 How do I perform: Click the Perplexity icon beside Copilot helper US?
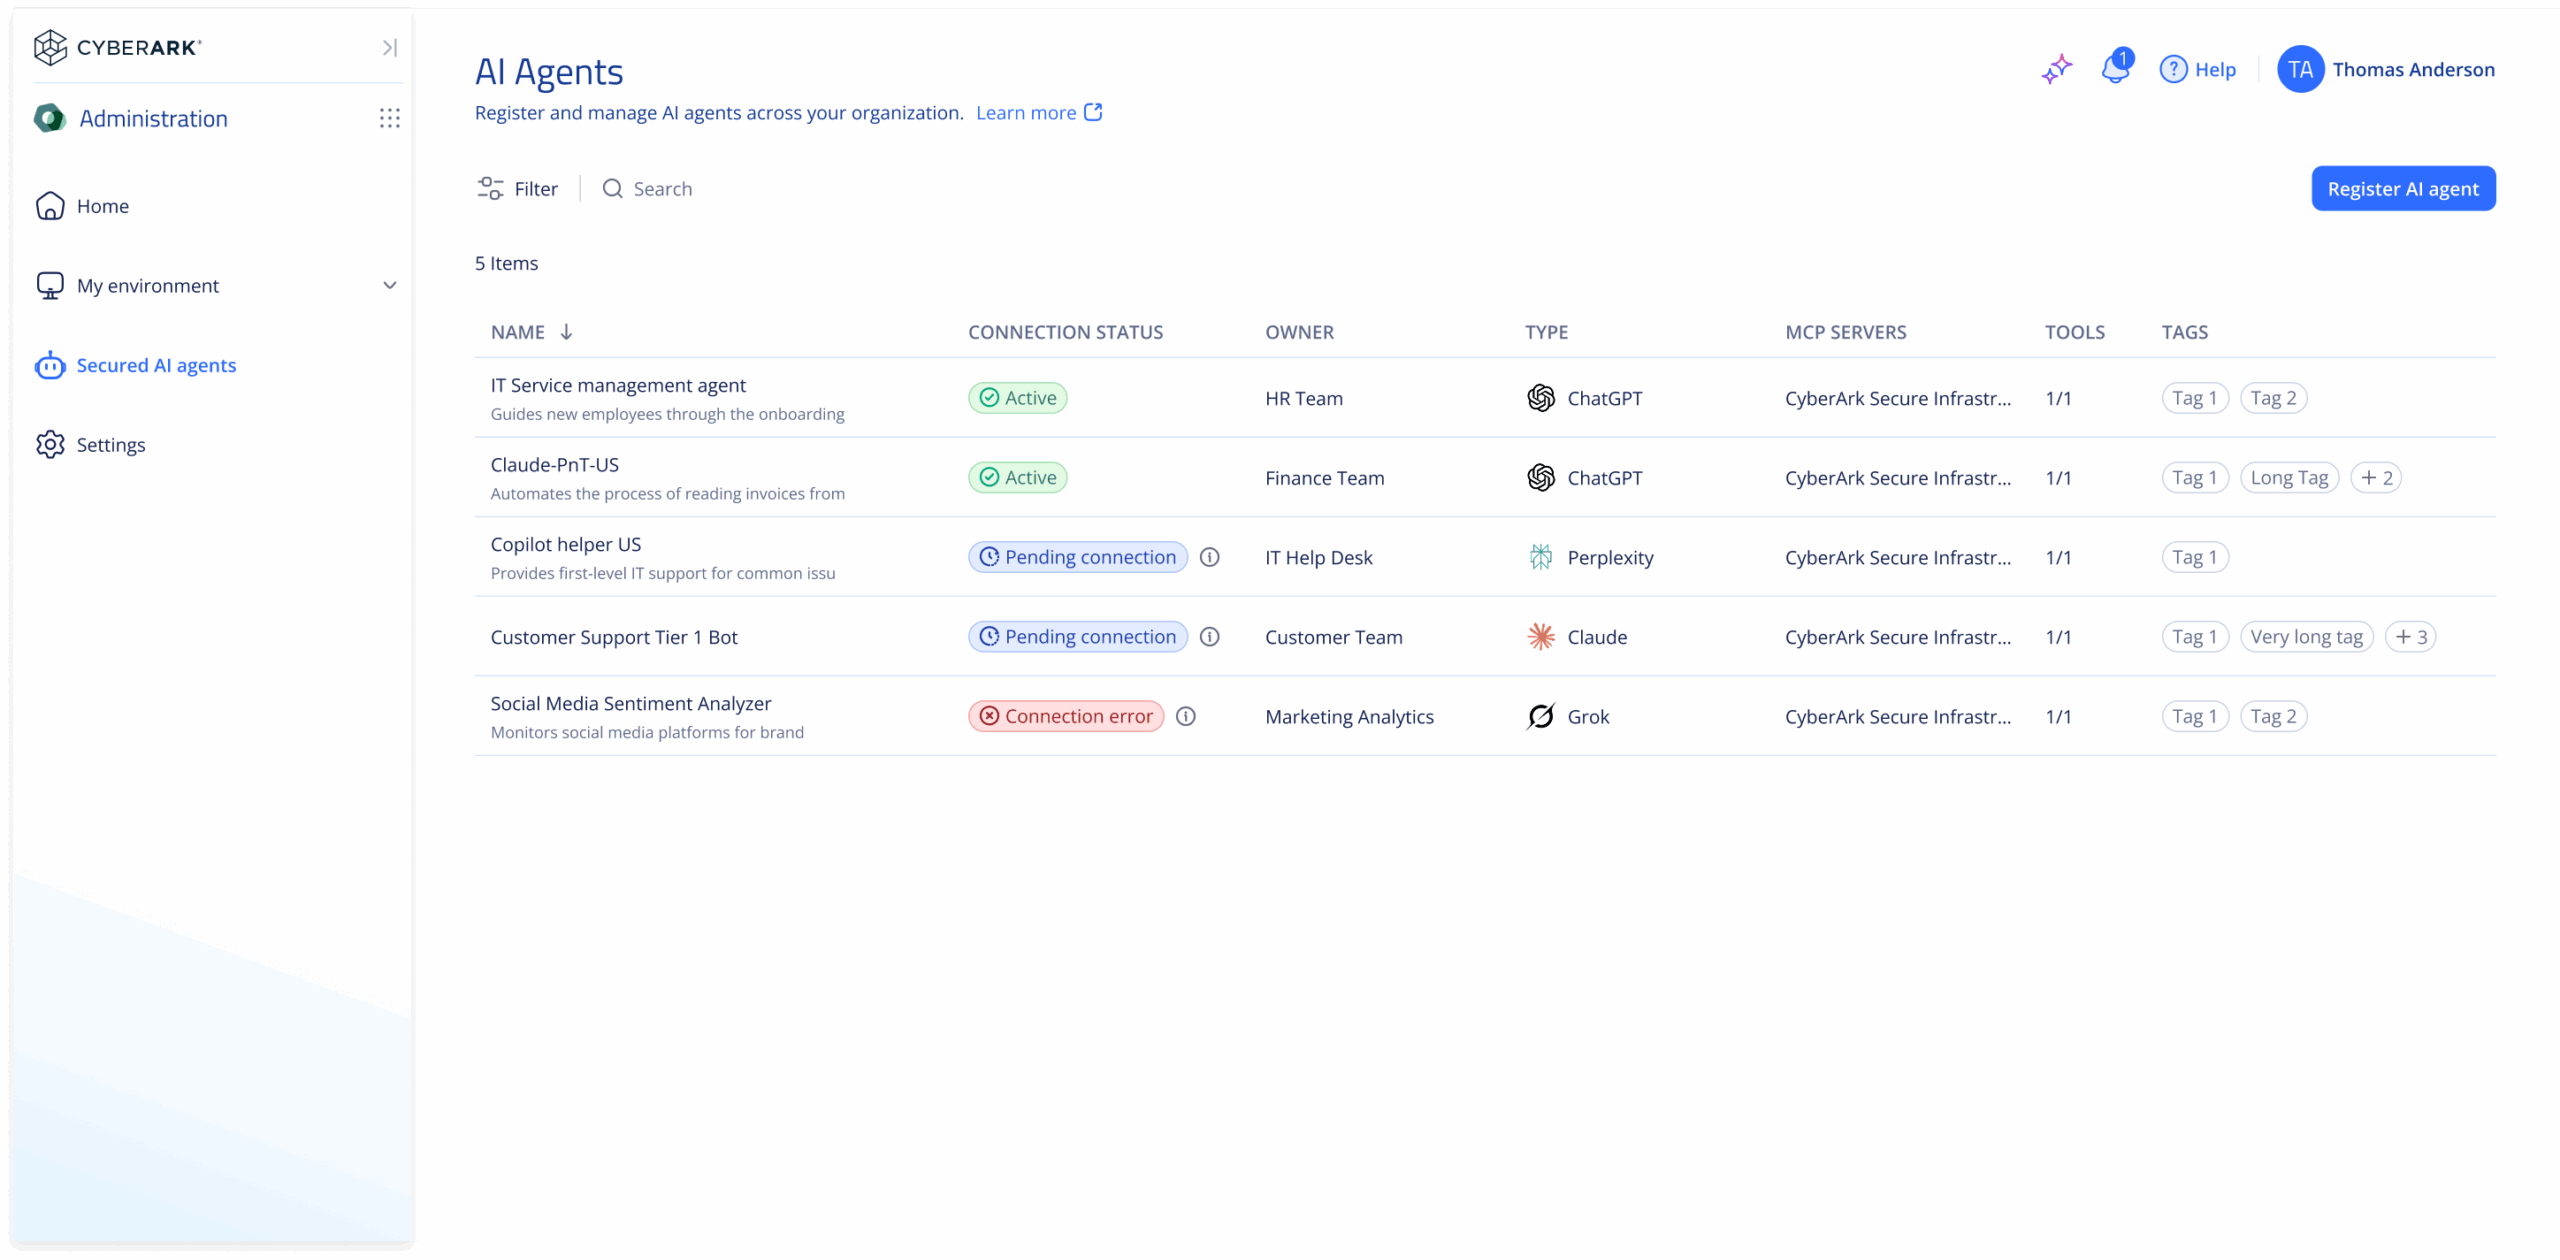1541,557
